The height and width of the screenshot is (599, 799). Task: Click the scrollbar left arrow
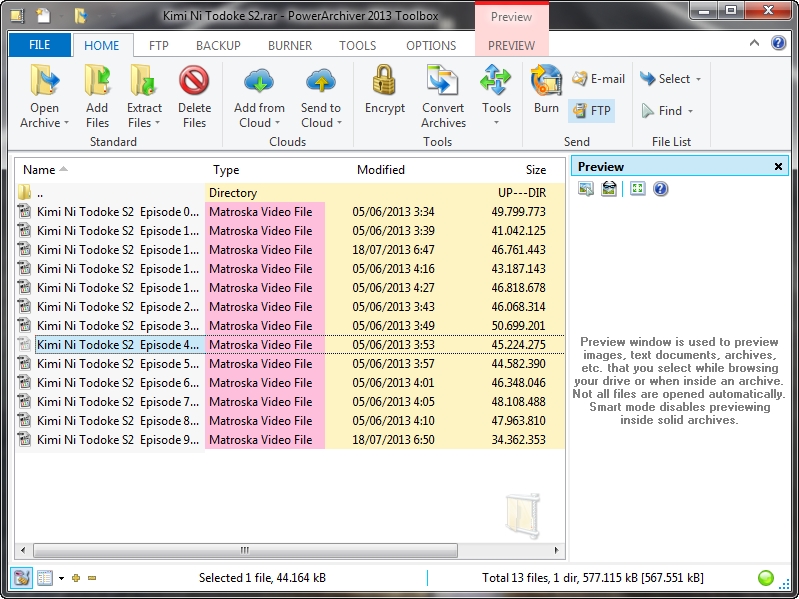point(22,550)
